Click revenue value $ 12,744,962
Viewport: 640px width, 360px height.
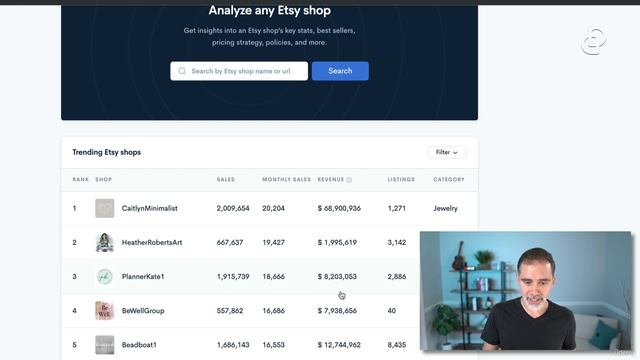(x=339, y=345)
